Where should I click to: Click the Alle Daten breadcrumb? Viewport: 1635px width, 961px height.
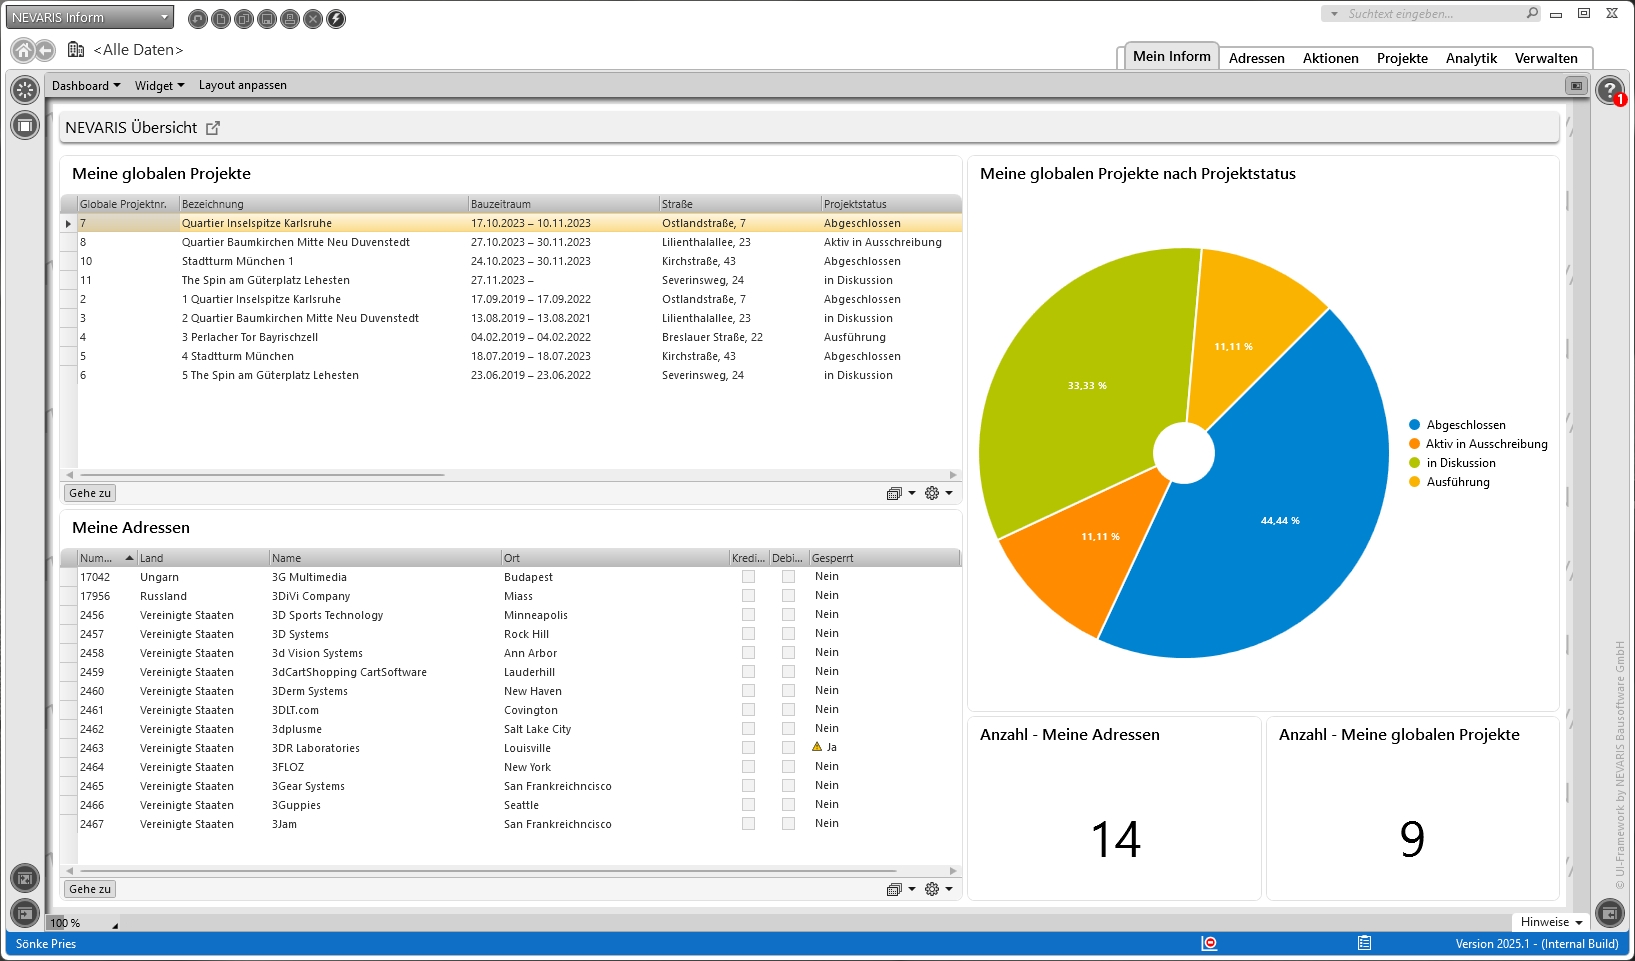coord(138,50)
